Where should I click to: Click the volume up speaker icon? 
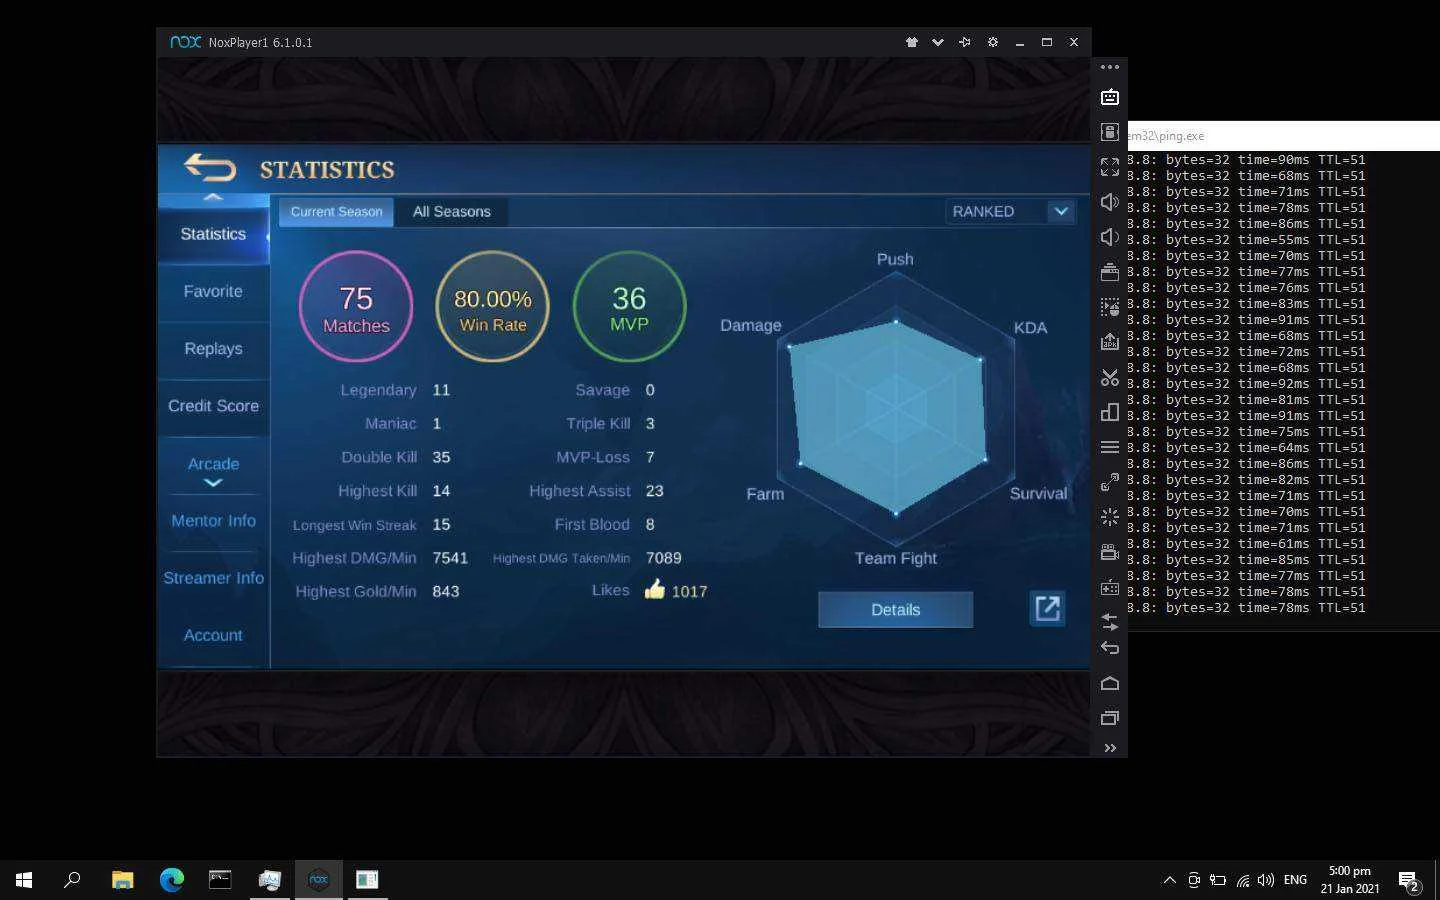point(1110,202)
